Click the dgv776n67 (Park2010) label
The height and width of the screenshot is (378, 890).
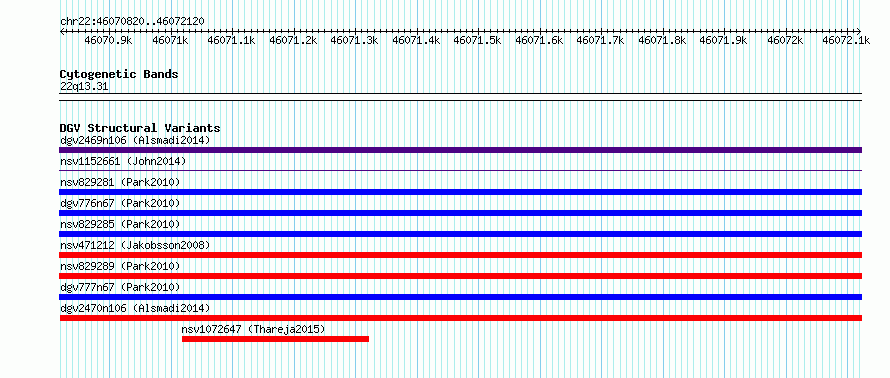click(120, 203)
